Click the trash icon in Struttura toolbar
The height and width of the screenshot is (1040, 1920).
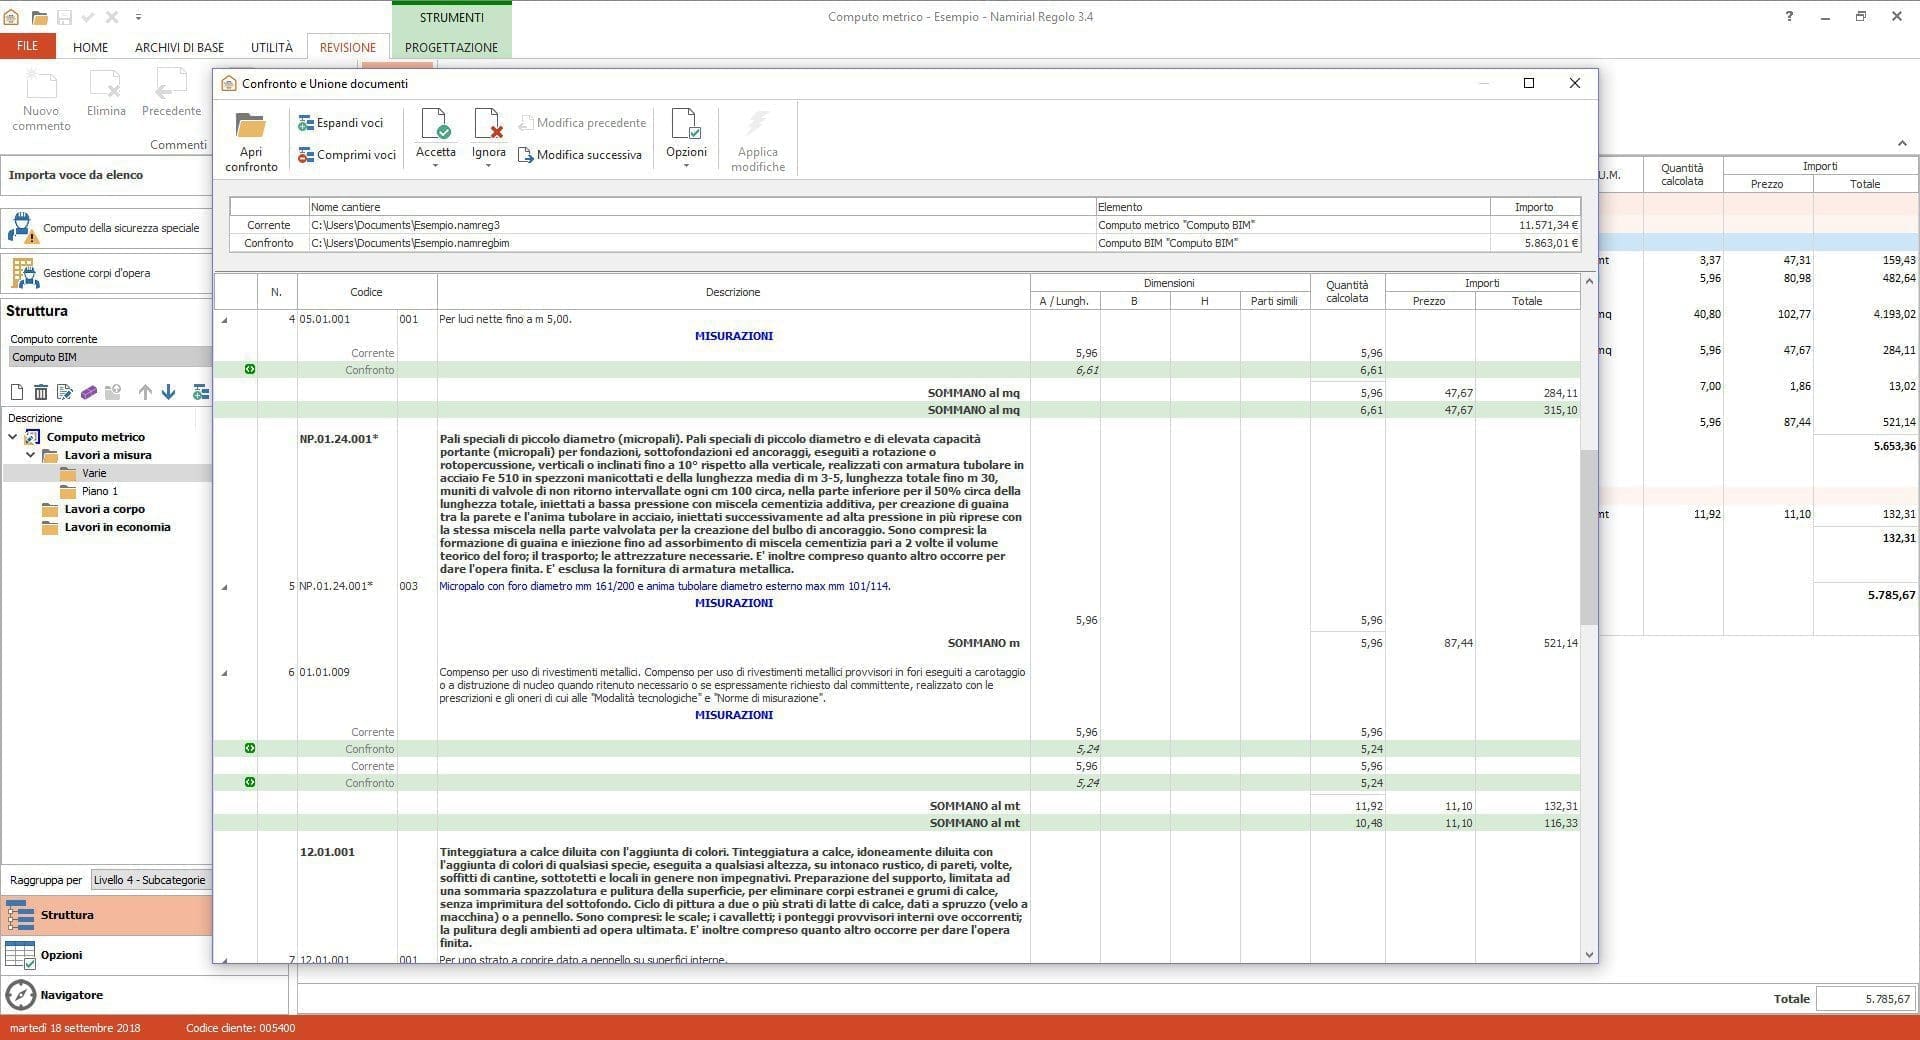click(x=41, y=392)
